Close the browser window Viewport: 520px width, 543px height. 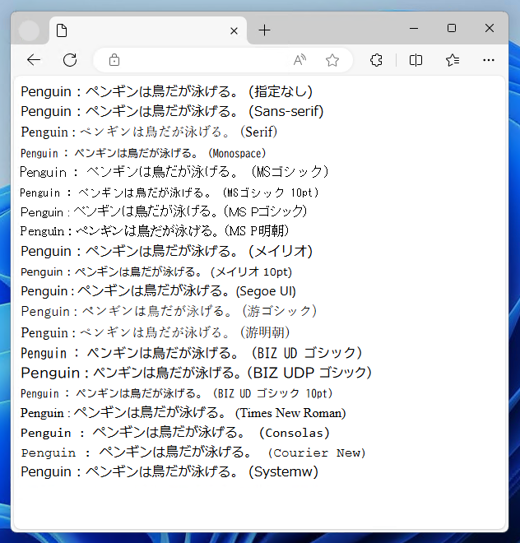(x=489, y=28)
